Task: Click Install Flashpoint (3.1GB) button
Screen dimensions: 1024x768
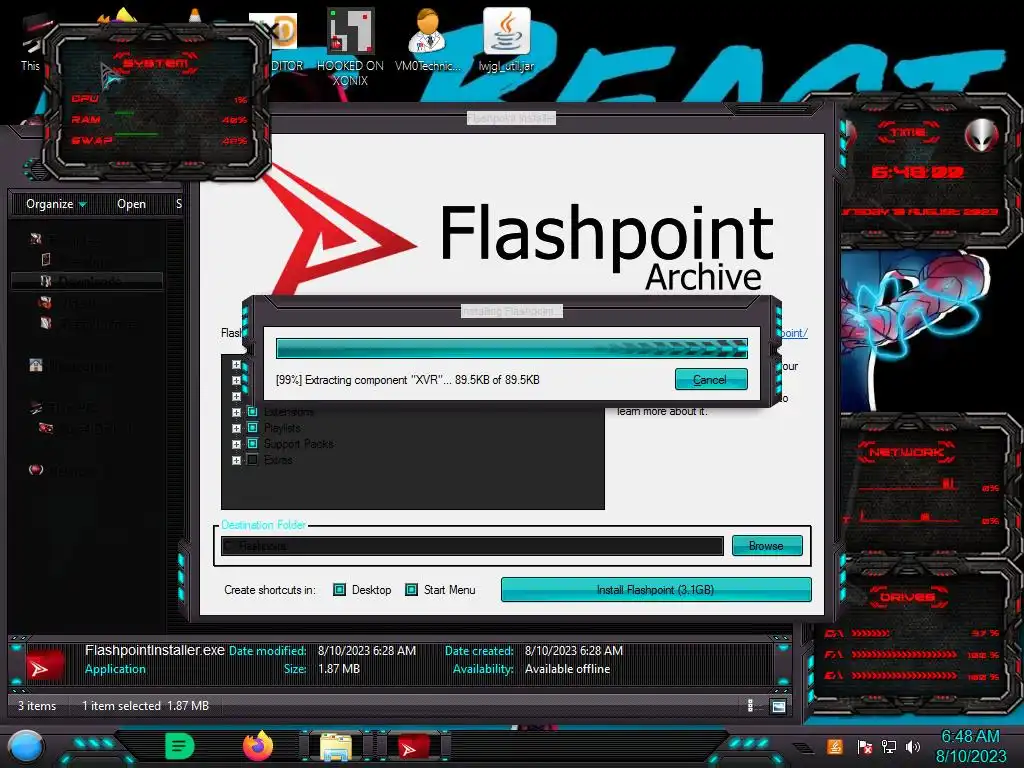Action: (656, 590)
